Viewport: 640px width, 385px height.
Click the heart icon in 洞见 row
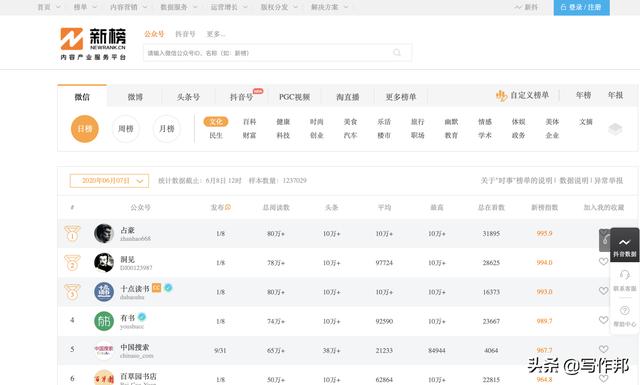(x=603, y=262)
